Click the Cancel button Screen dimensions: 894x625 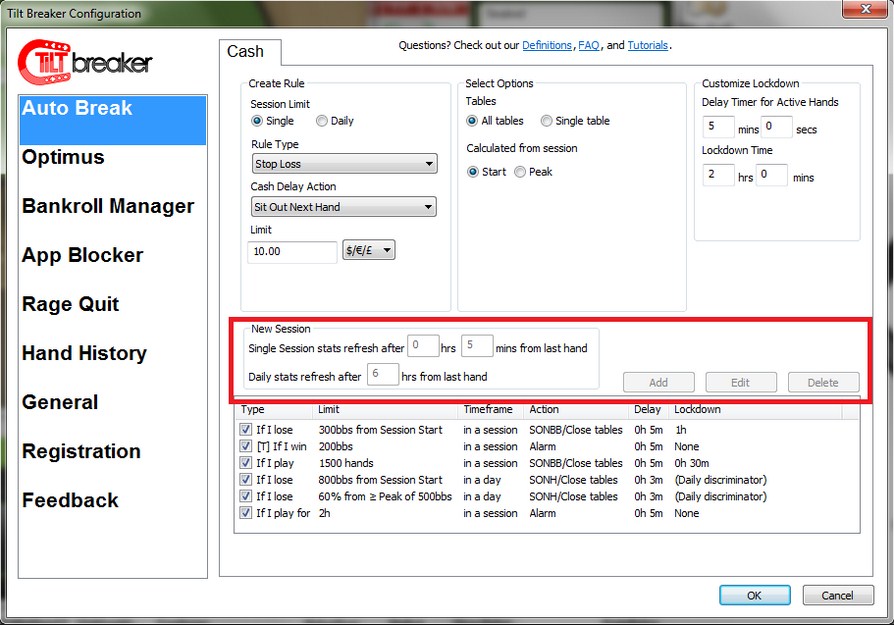[x=837, y=595]
